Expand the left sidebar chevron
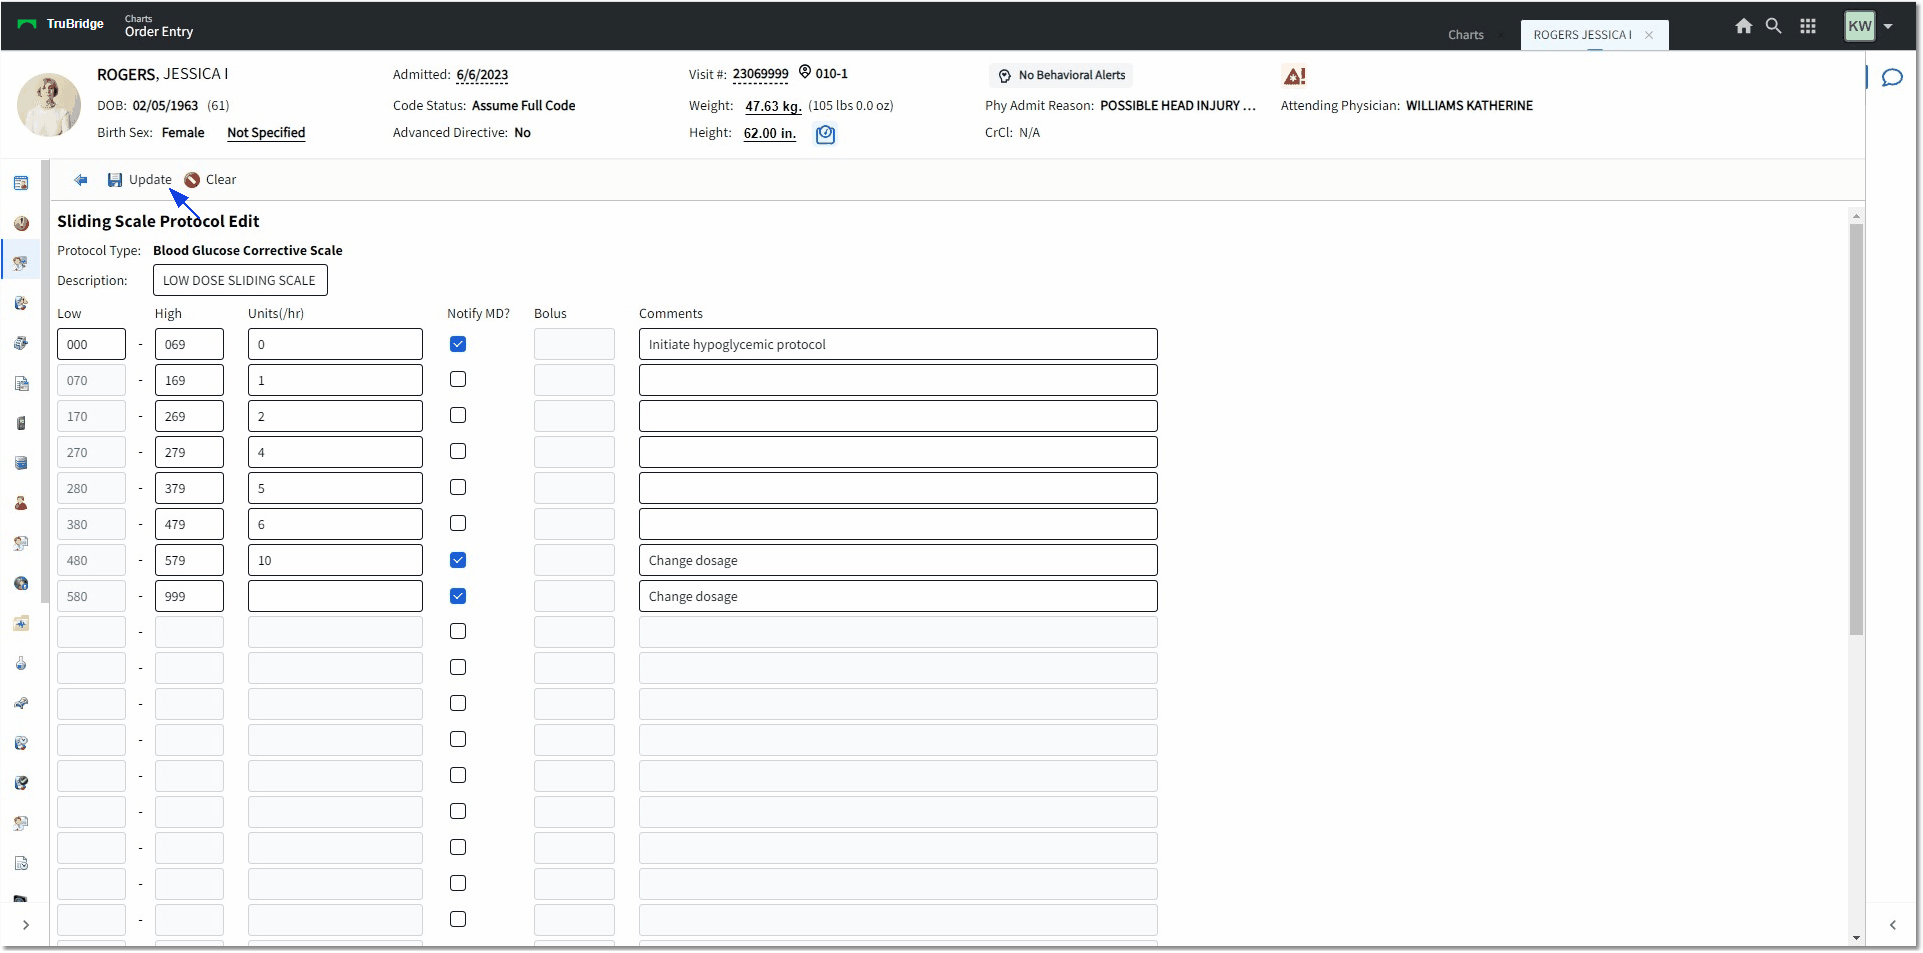This screenshot has width=1923, height=953. pos(25,925)
